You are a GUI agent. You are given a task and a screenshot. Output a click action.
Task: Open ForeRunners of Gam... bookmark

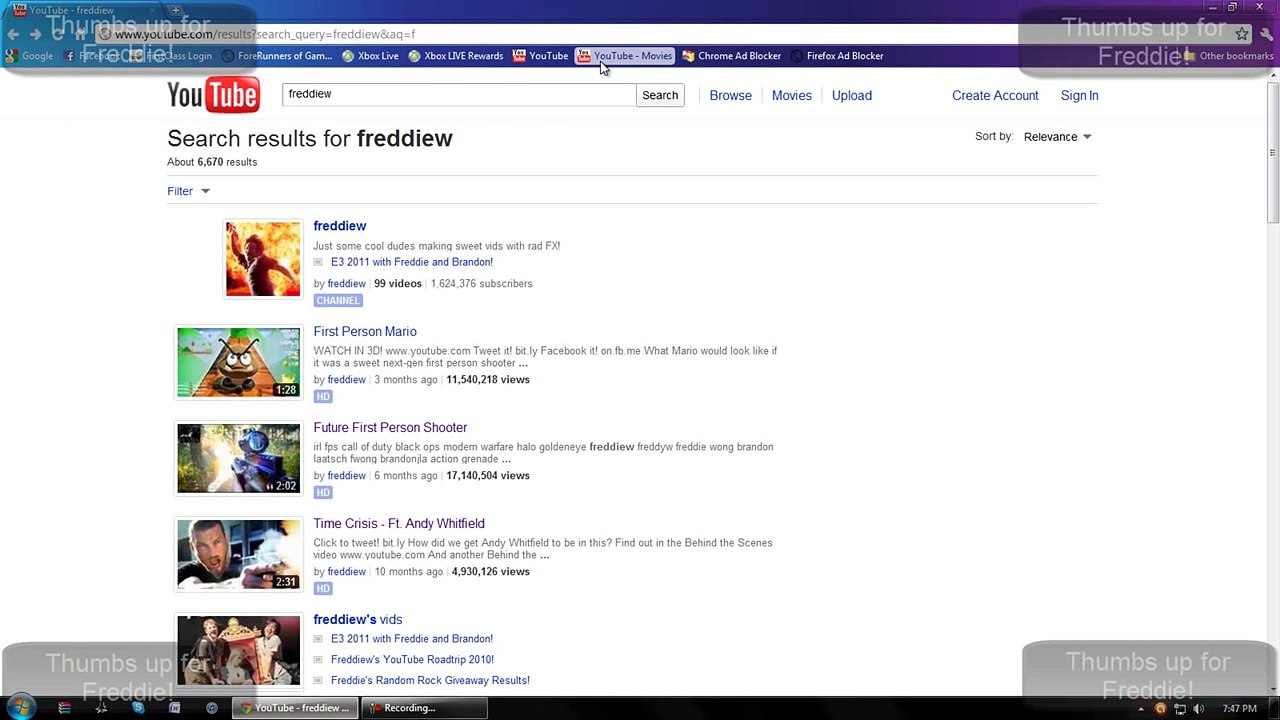tap(277, 56)
